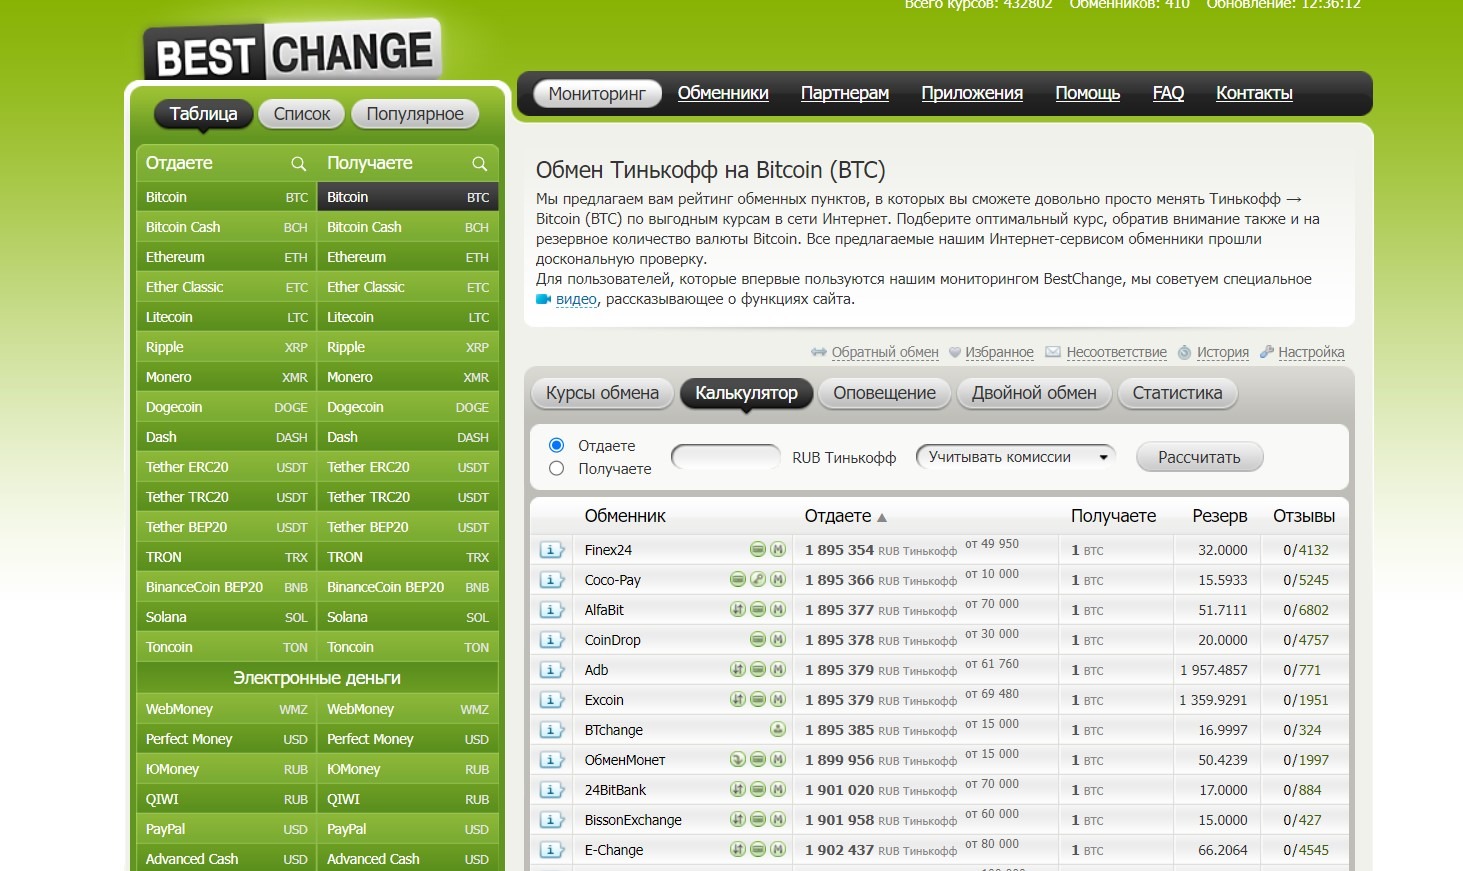The width and height of the screenshot is (1463, 871).
Task: Click the person icon in BTchange row
Action: pos(777,730)
